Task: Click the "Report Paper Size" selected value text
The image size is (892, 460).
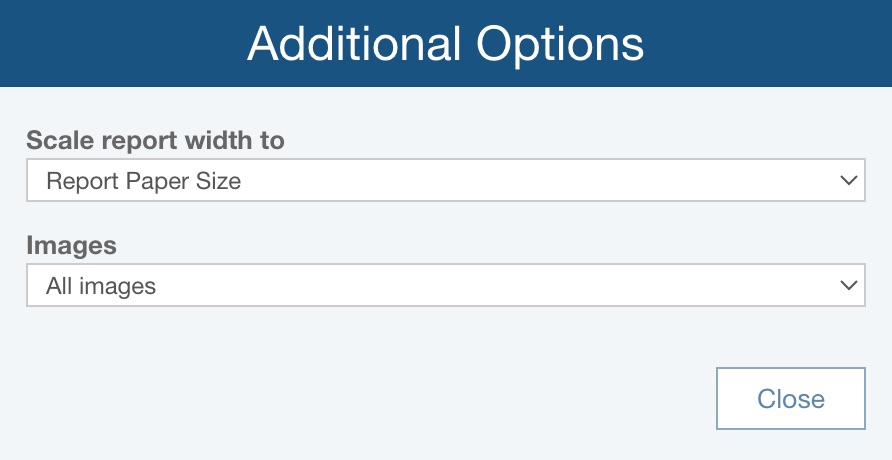Action: pos(144,182)
